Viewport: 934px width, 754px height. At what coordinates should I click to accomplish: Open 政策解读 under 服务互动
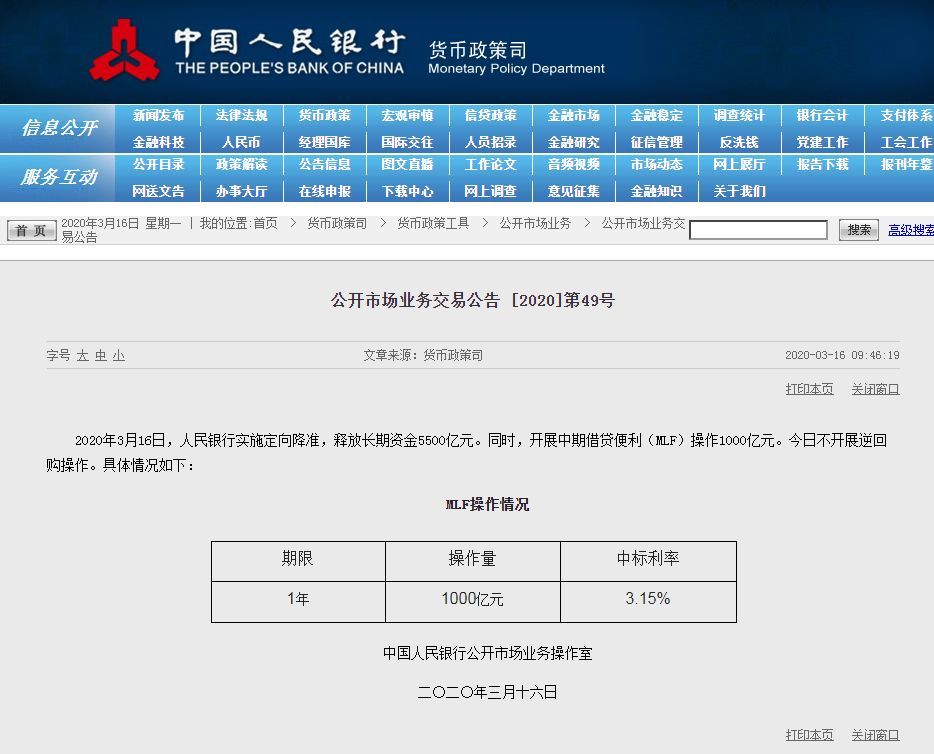[241, 164]
